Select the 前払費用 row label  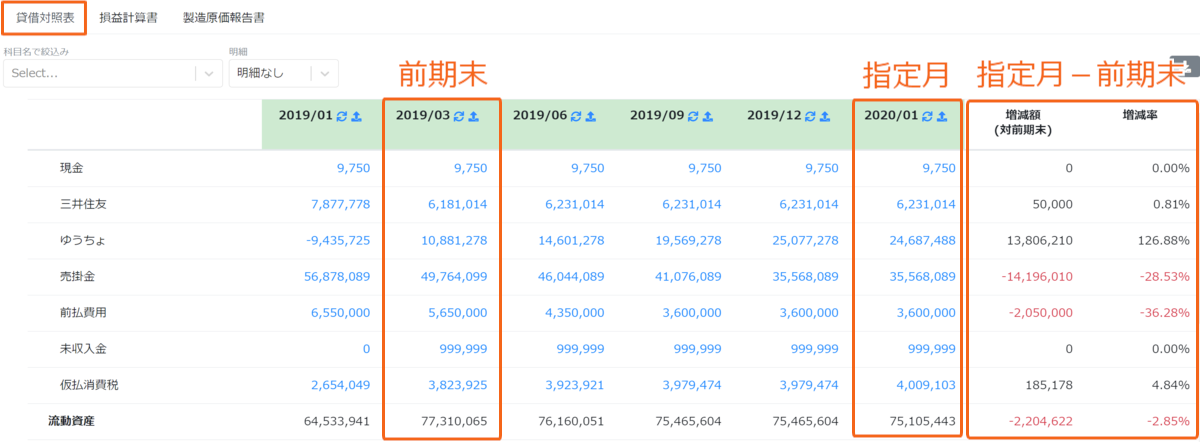[83, 313]
